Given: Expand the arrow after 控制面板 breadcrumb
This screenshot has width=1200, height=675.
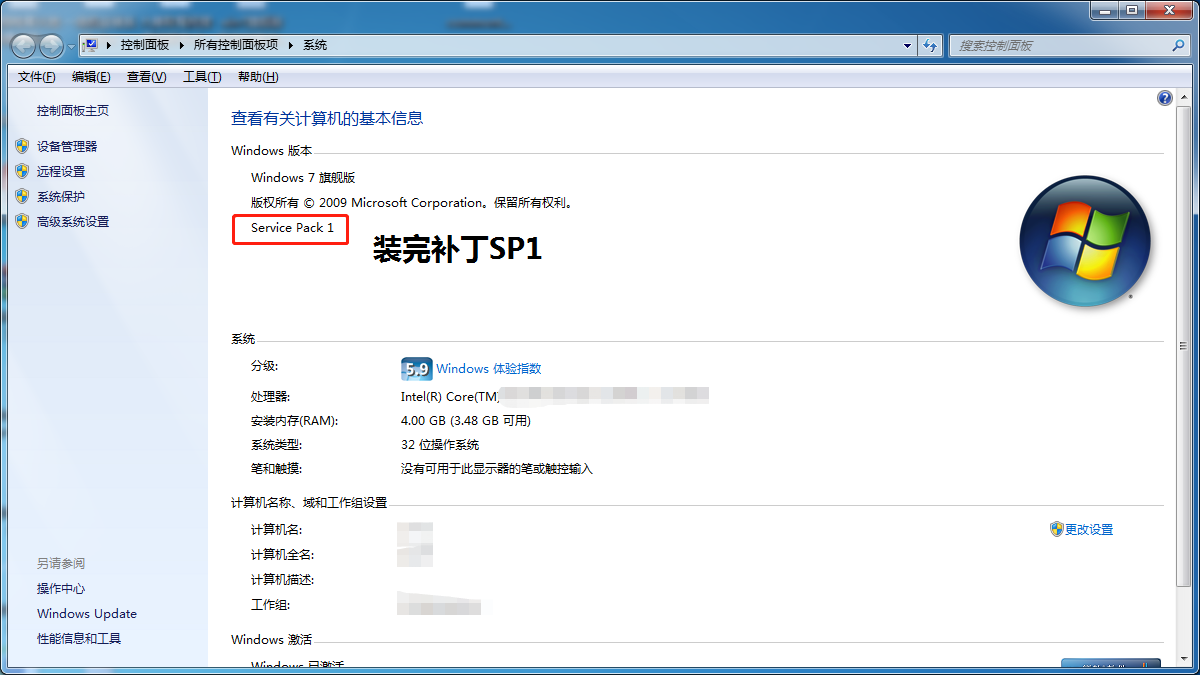Looking at the screenshot, I should [x=181, y=45].
